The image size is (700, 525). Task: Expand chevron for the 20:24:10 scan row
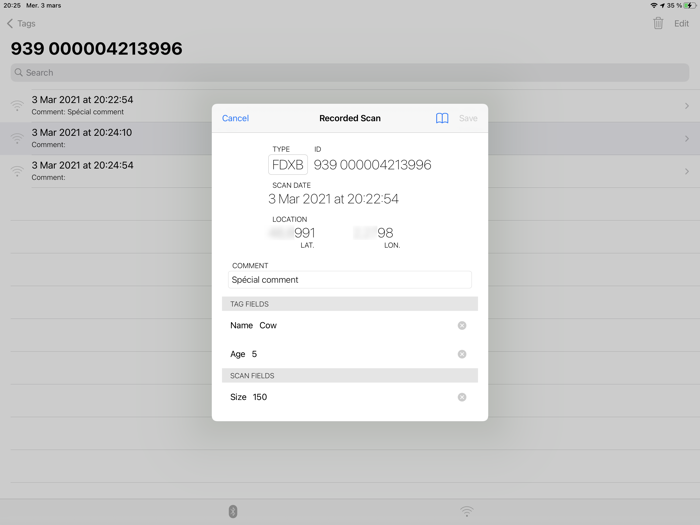point(687,139)
